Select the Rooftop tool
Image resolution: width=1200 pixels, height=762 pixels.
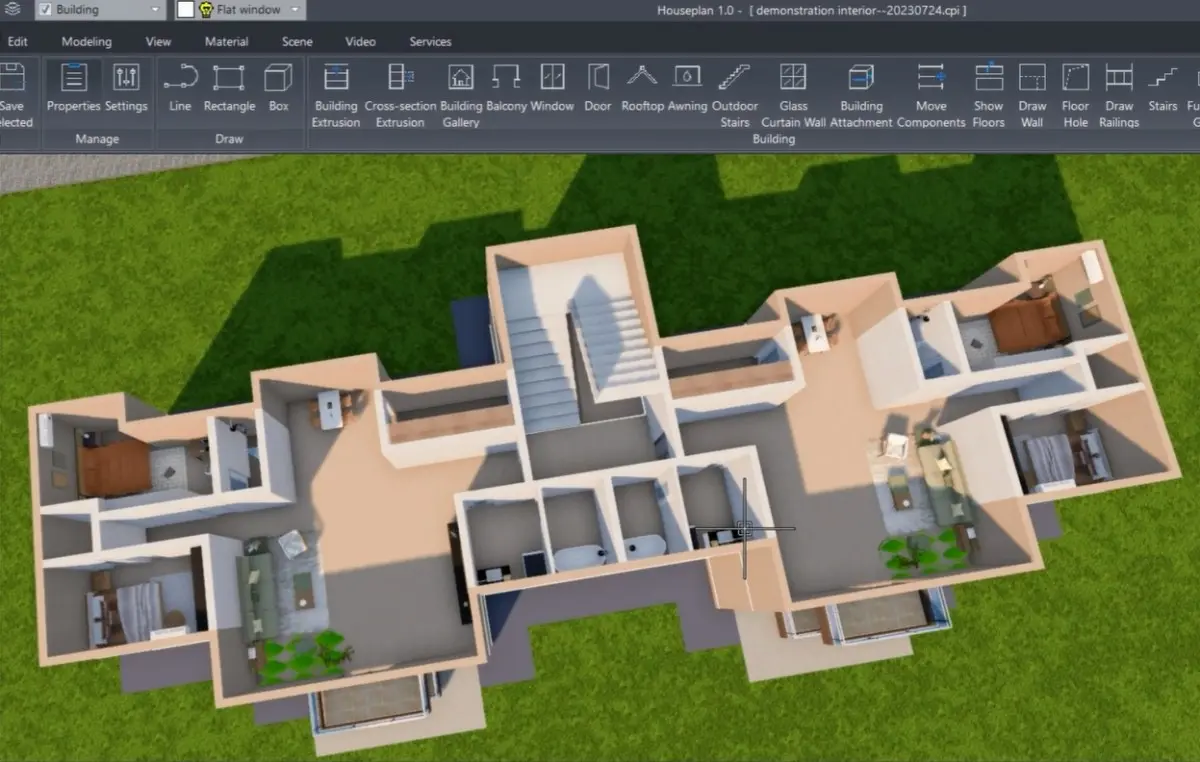click(x=642, y=88)
